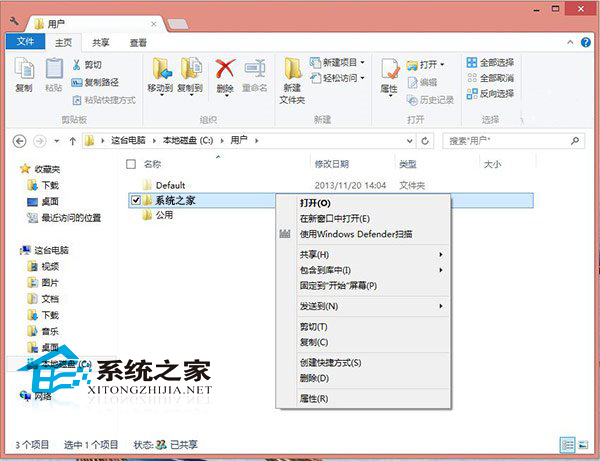The height and width of the screenshot is (461, 600).
Task: Collapse the ribbon with the caret arrow
Action: (x=570, y=42)
